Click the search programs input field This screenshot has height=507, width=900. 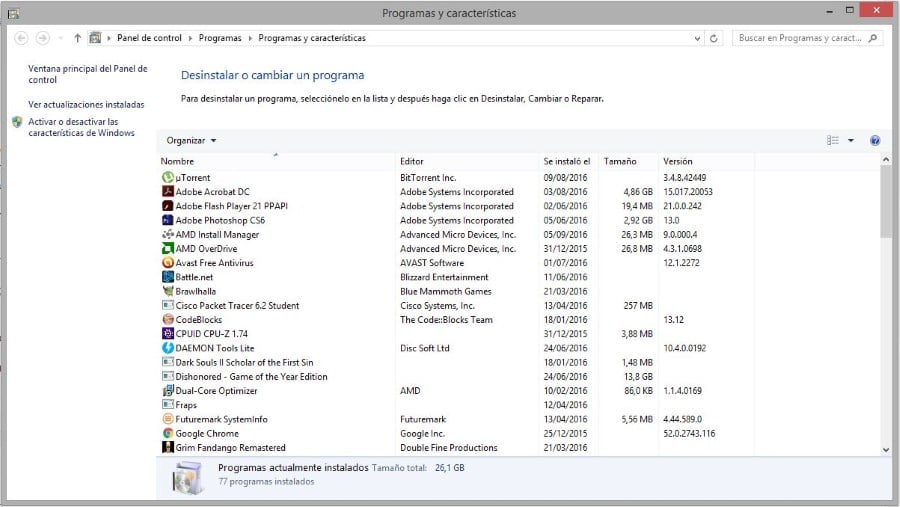tap(800, 38)
